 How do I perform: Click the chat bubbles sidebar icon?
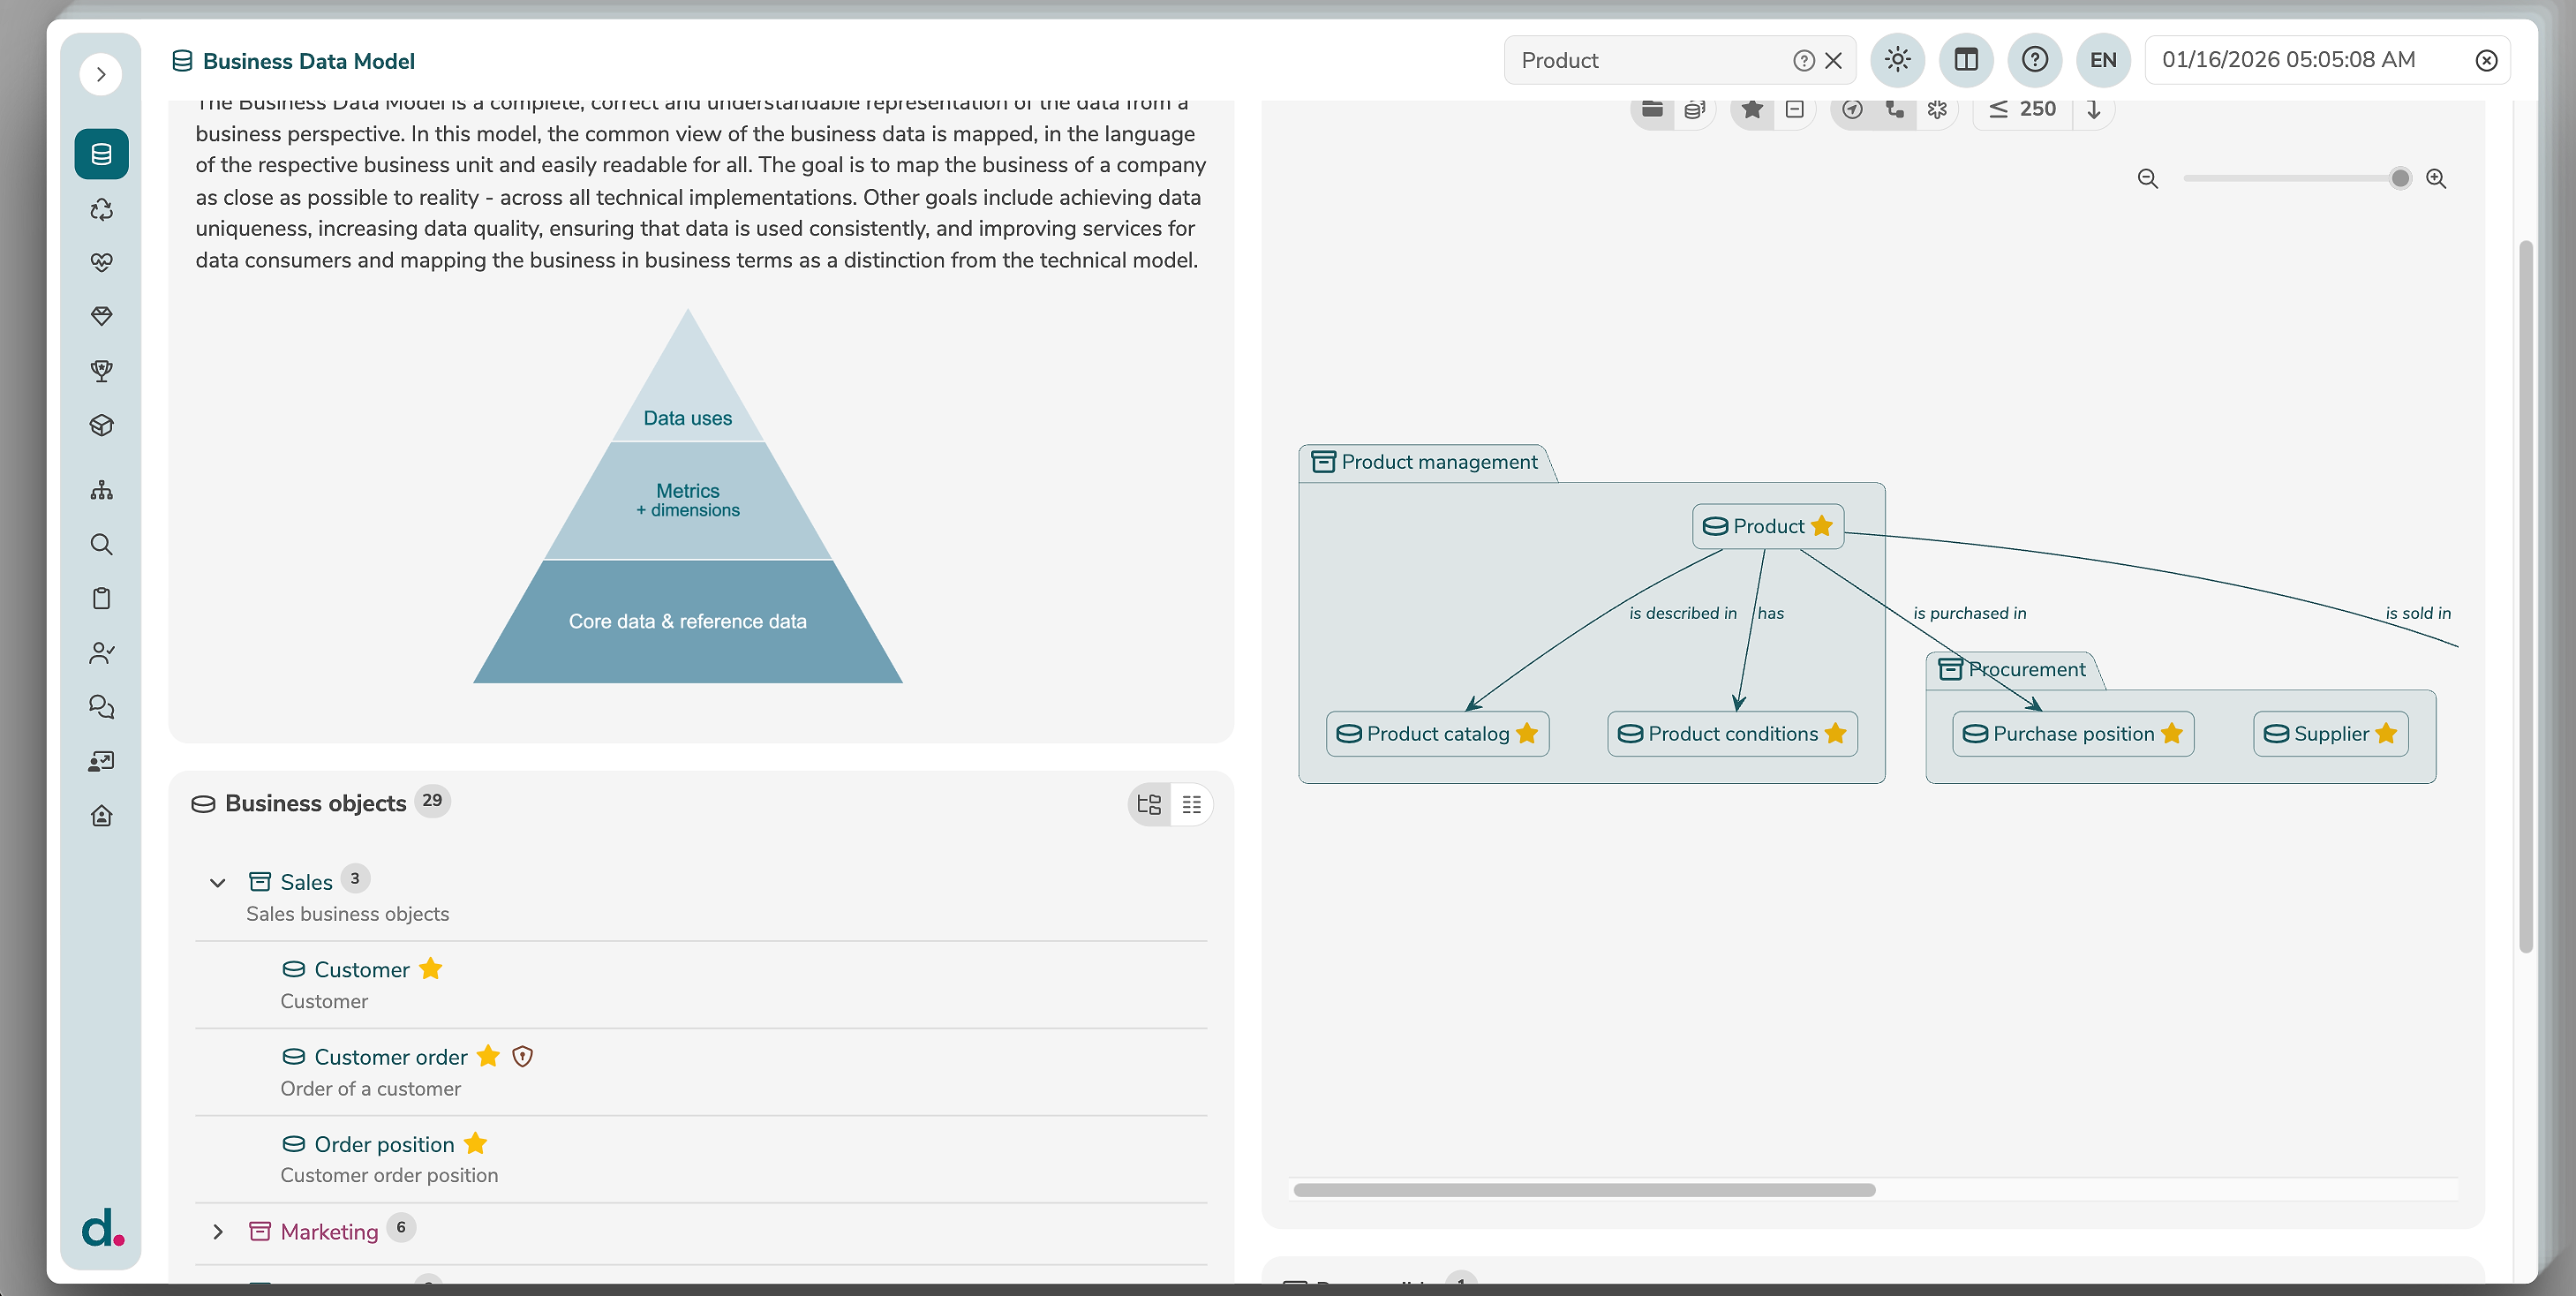(x=101, y=707)
